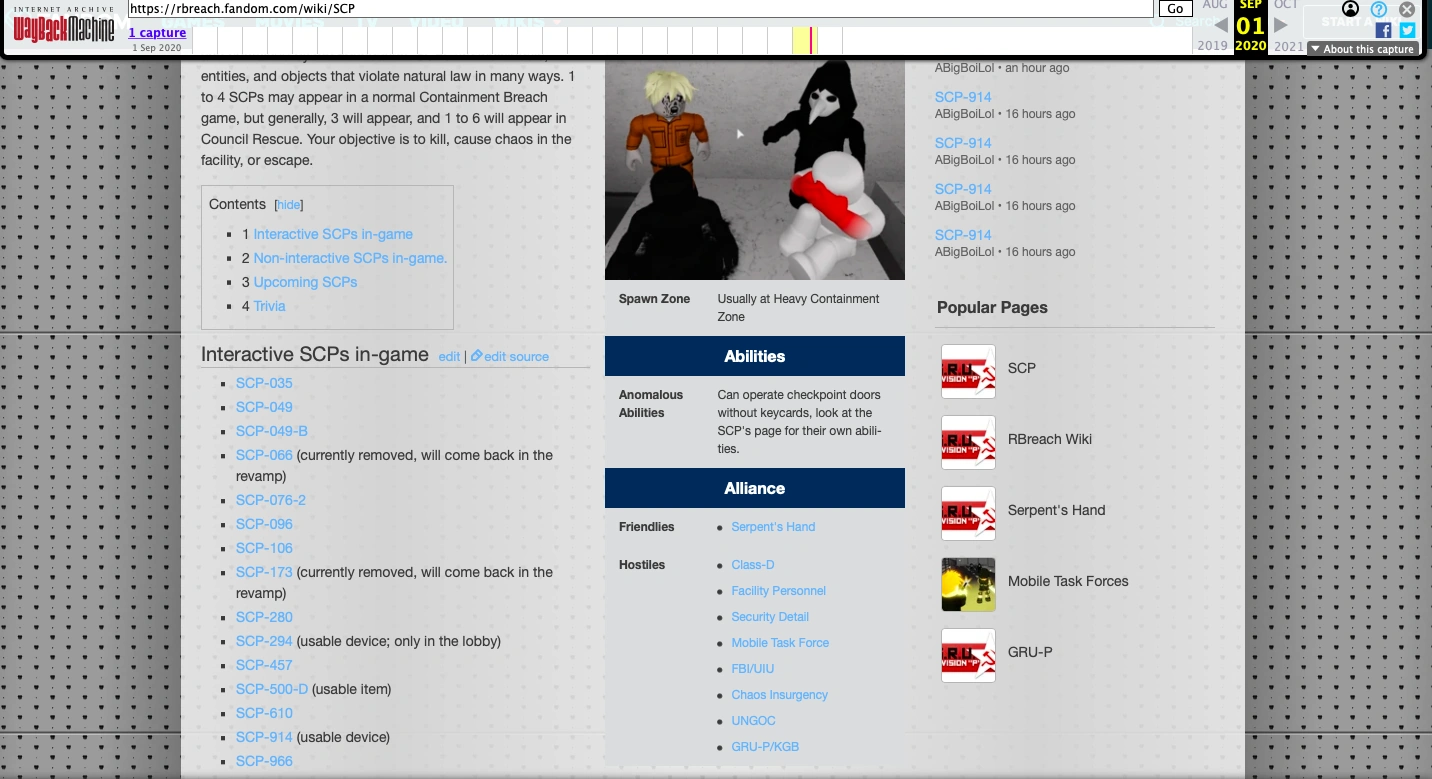Click the link icon beside 'edit source'
Image resolution: width=1432 pixels, height=779 pixels.
[477, 356]
